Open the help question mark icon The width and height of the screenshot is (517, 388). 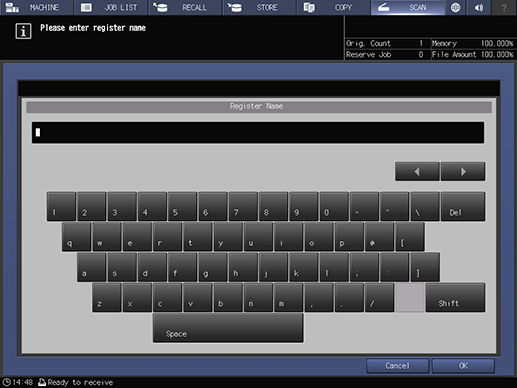504,7
